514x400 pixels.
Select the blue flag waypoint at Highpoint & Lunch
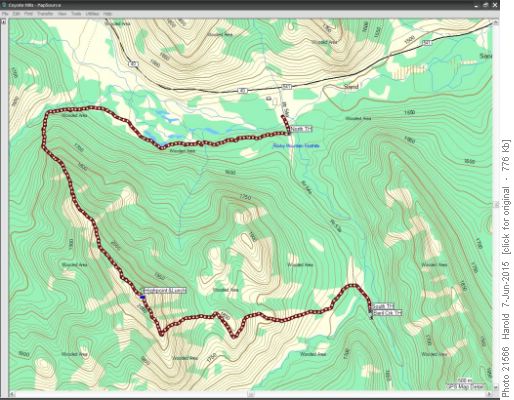(142, 297)
